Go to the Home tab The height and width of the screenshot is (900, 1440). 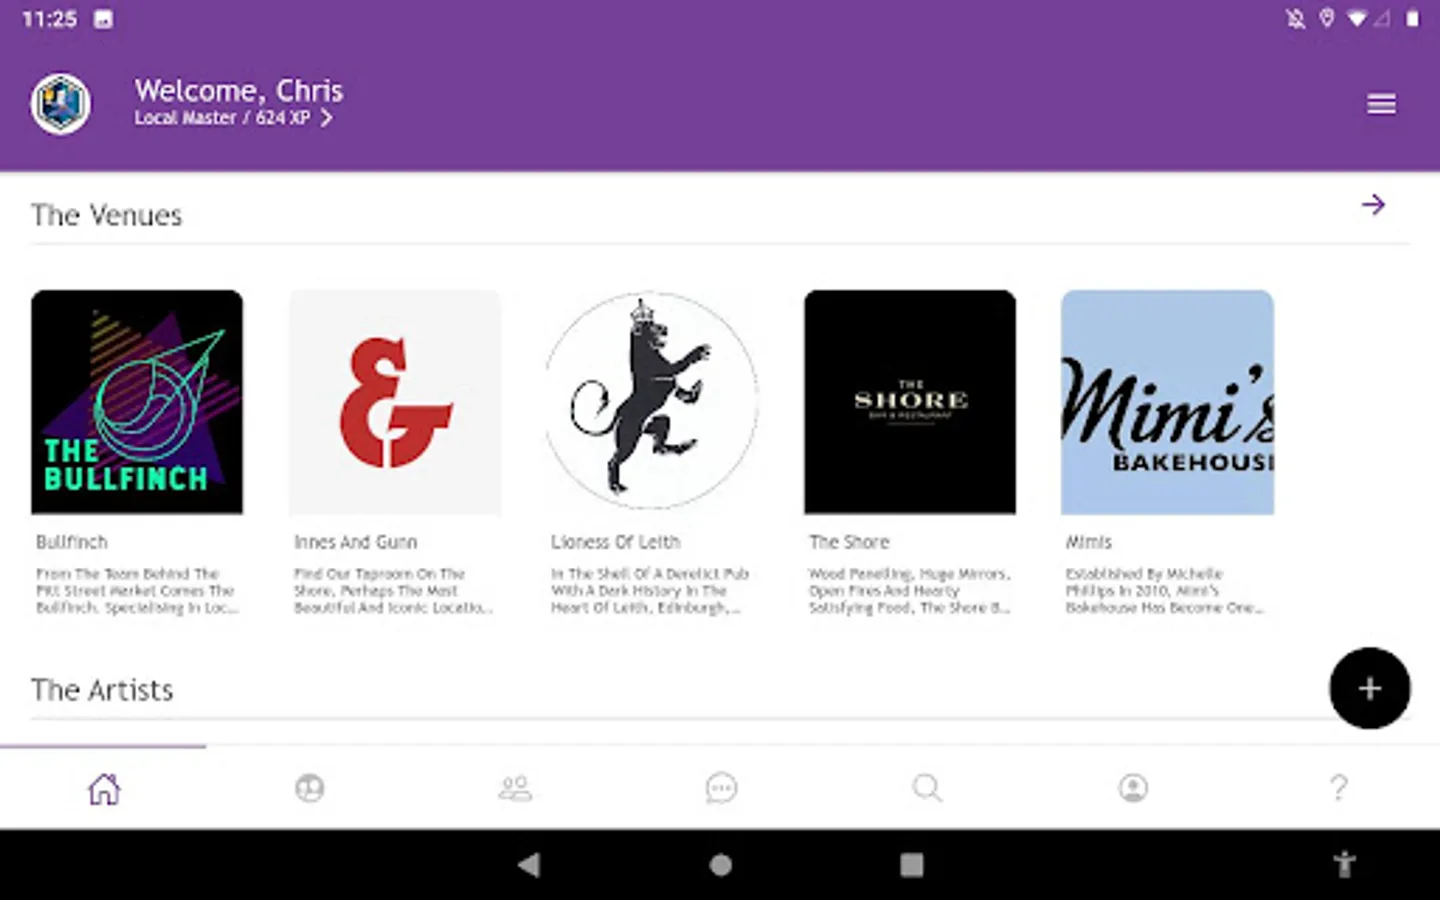pos(104,788)
